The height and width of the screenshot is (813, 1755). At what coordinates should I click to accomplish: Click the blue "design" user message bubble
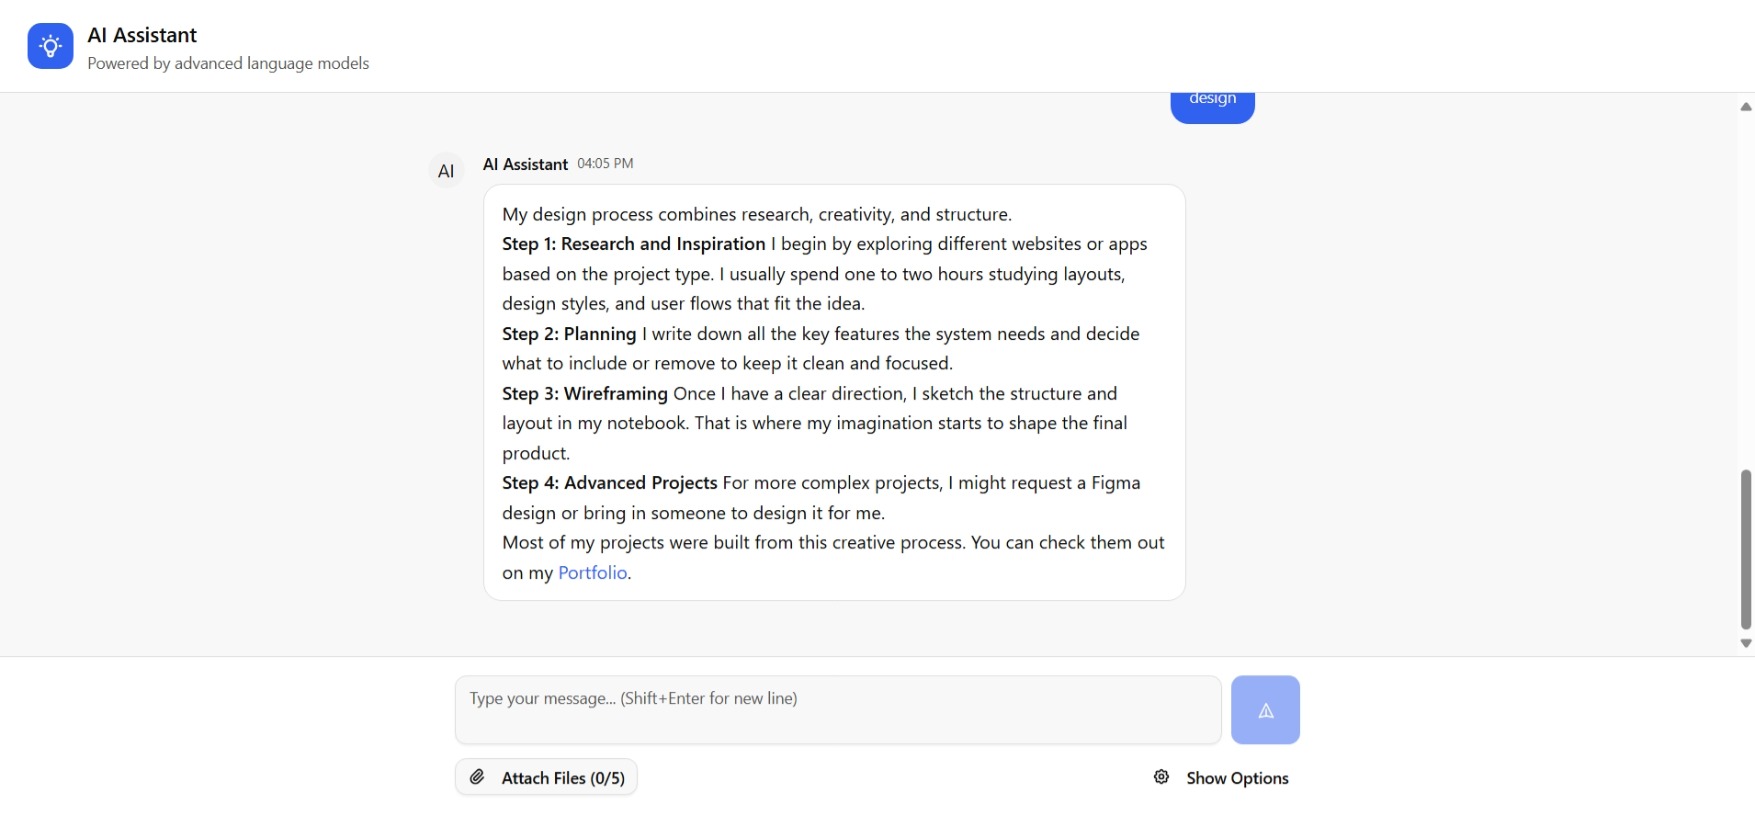pyautogui.click(x=1212, y=103)
